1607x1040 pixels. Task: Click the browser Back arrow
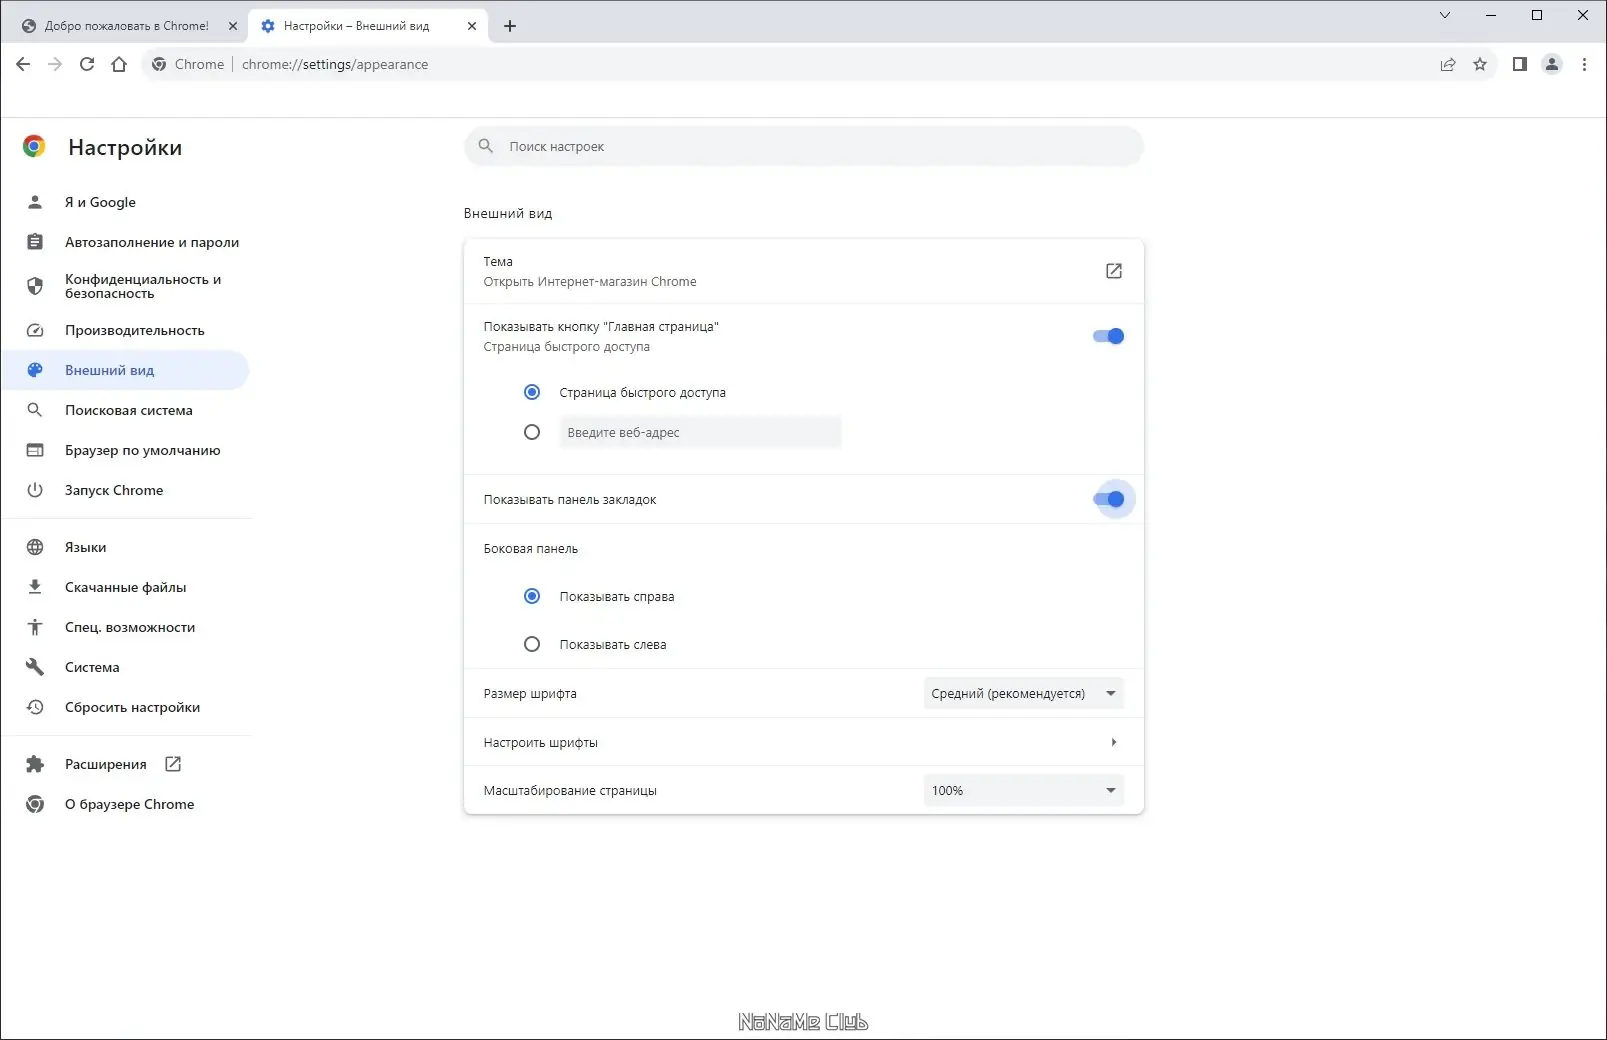click(23, 64)
